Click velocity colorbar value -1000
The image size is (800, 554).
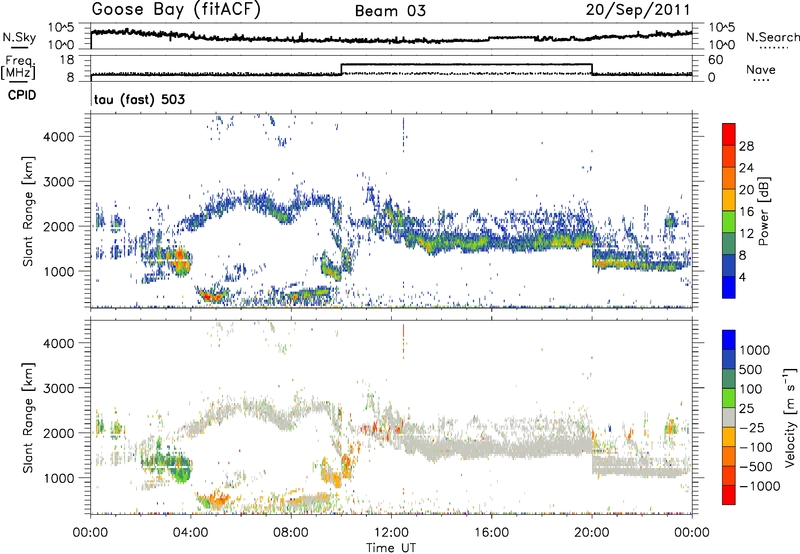coord(759,486)
